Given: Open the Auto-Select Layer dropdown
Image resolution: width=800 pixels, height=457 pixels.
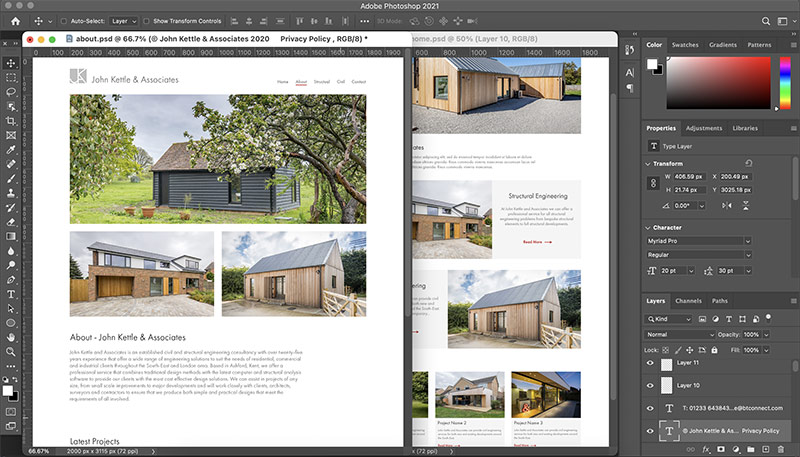Looking at the screenshot, I should pos(124,21).
